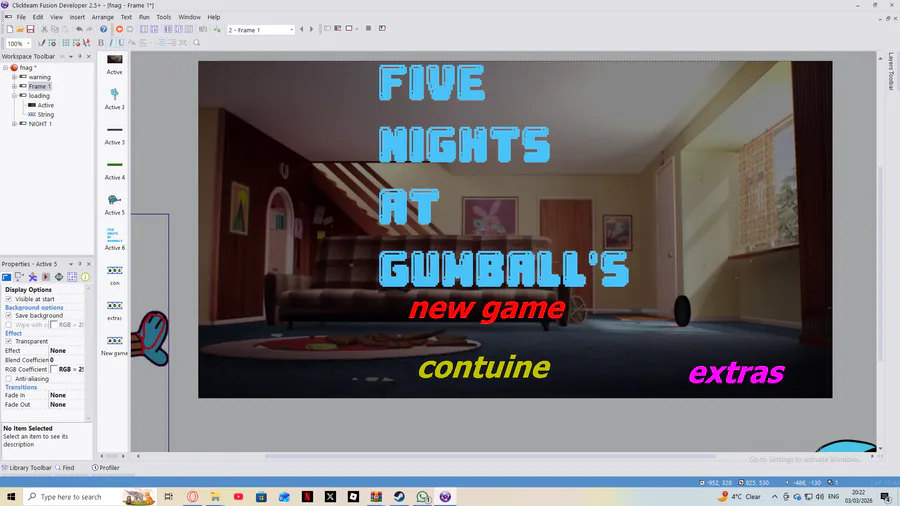Switch to the Library Toolbar tab
The width and height of the screenshot is (900, 506).
26,468
